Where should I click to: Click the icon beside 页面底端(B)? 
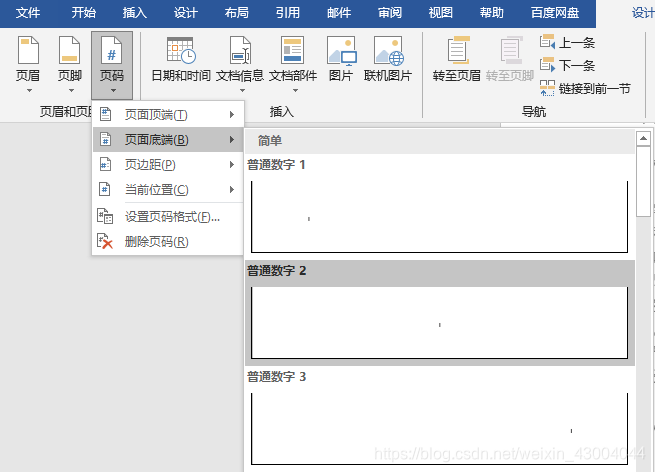pyautogui.click(x=106, y=139)
